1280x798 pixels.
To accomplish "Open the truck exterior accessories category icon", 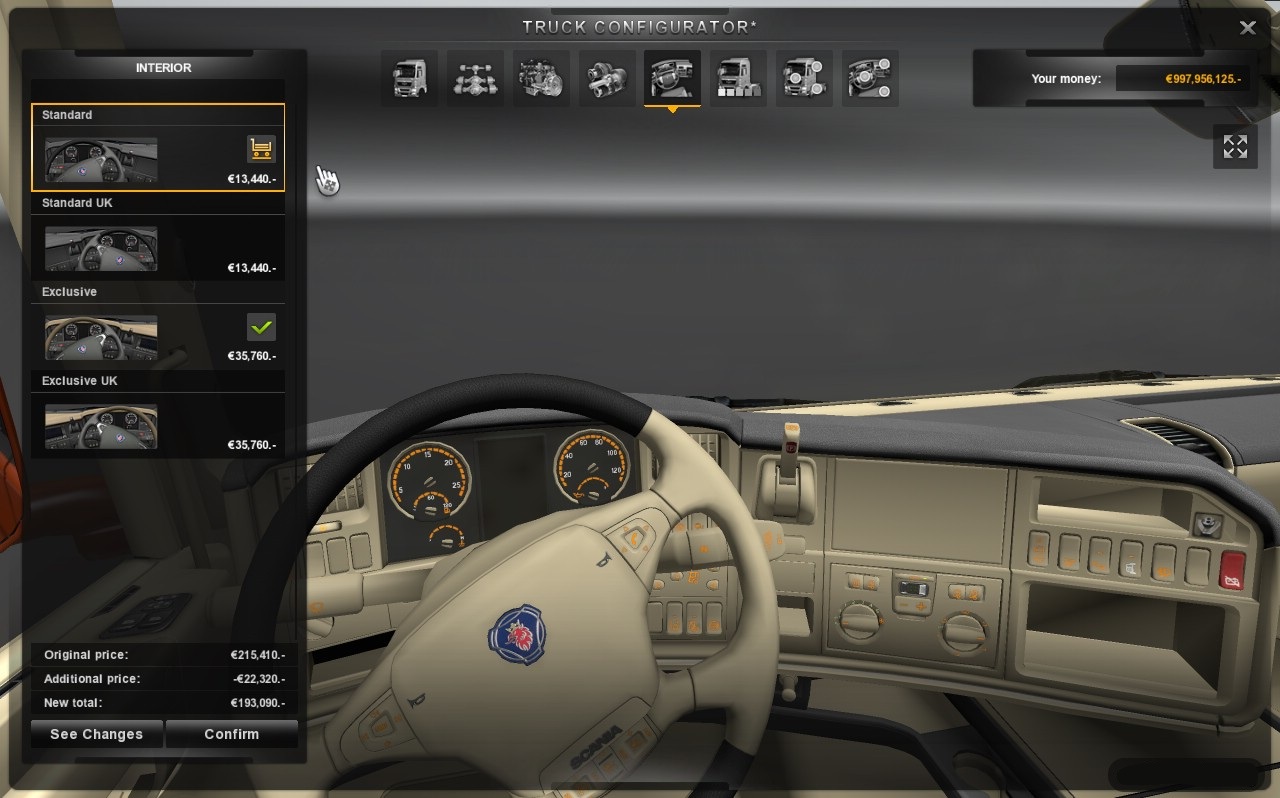I will pos(804,78).
